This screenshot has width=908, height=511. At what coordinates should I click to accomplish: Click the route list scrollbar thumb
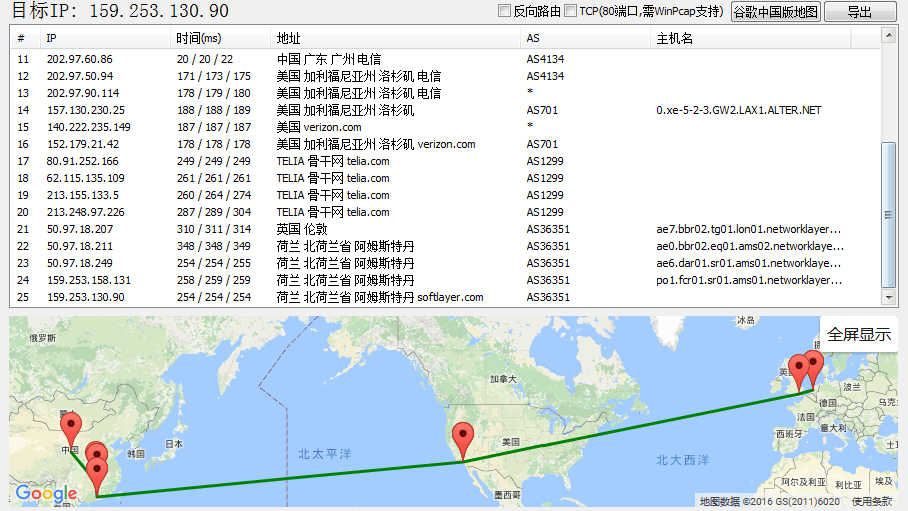click(x=888, y=214)
